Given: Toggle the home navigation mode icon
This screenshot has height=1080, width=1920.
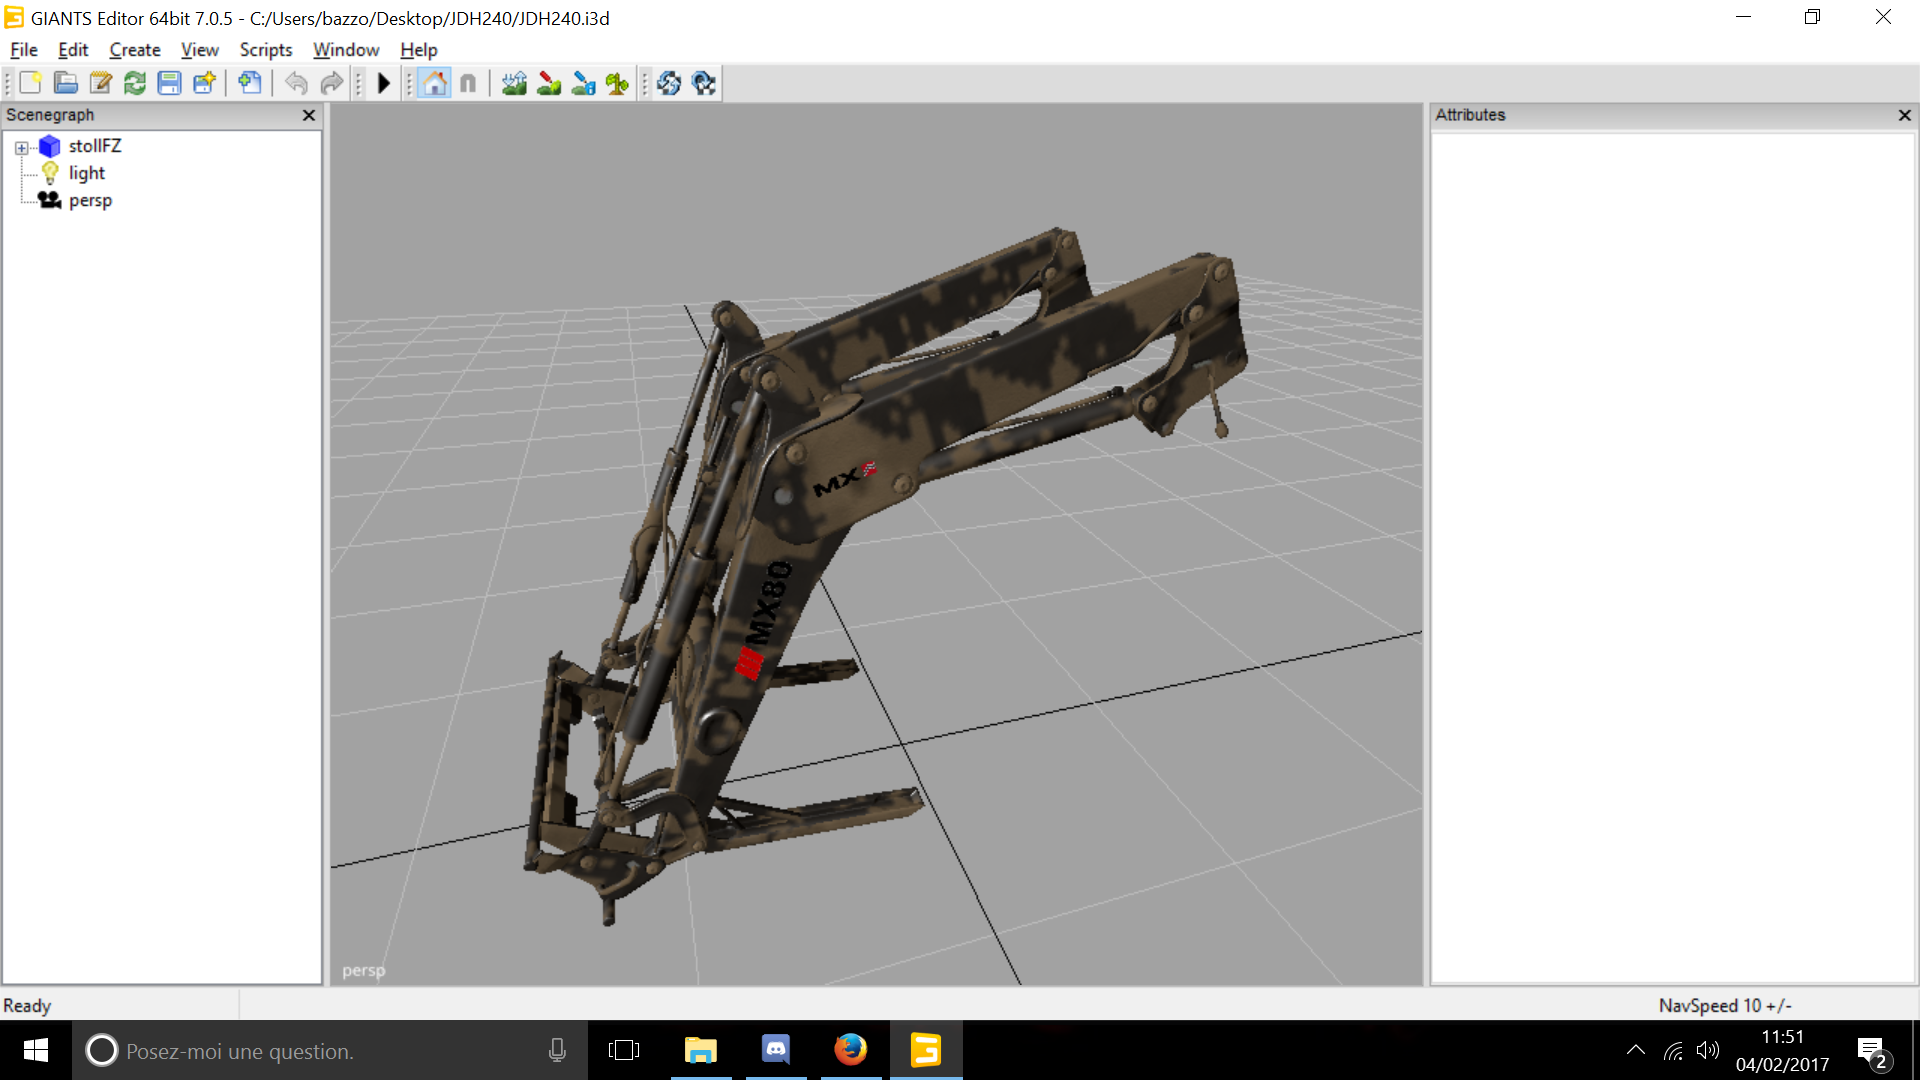Looking at the screenshot, I should point(435,83).
